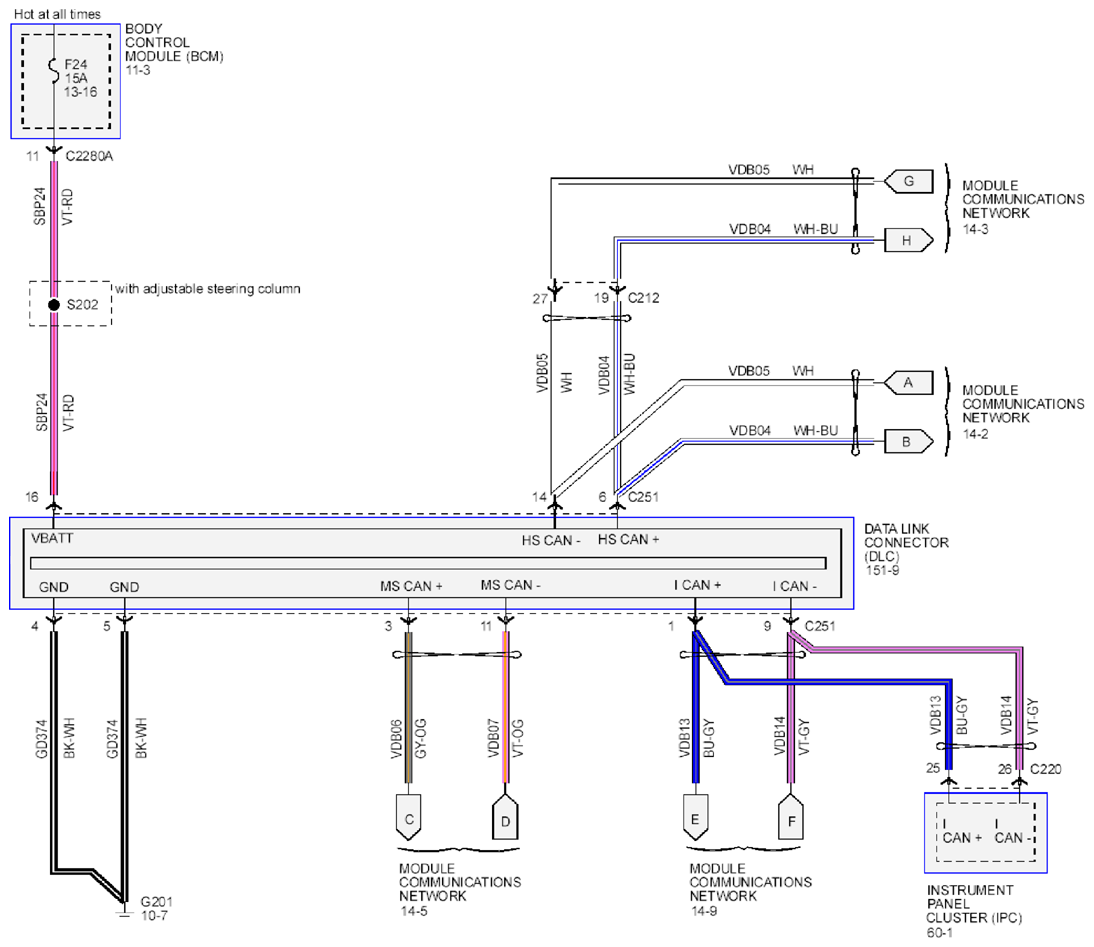Click the G201 ground symbol
Screen dimensions: 1094x947
124,911
